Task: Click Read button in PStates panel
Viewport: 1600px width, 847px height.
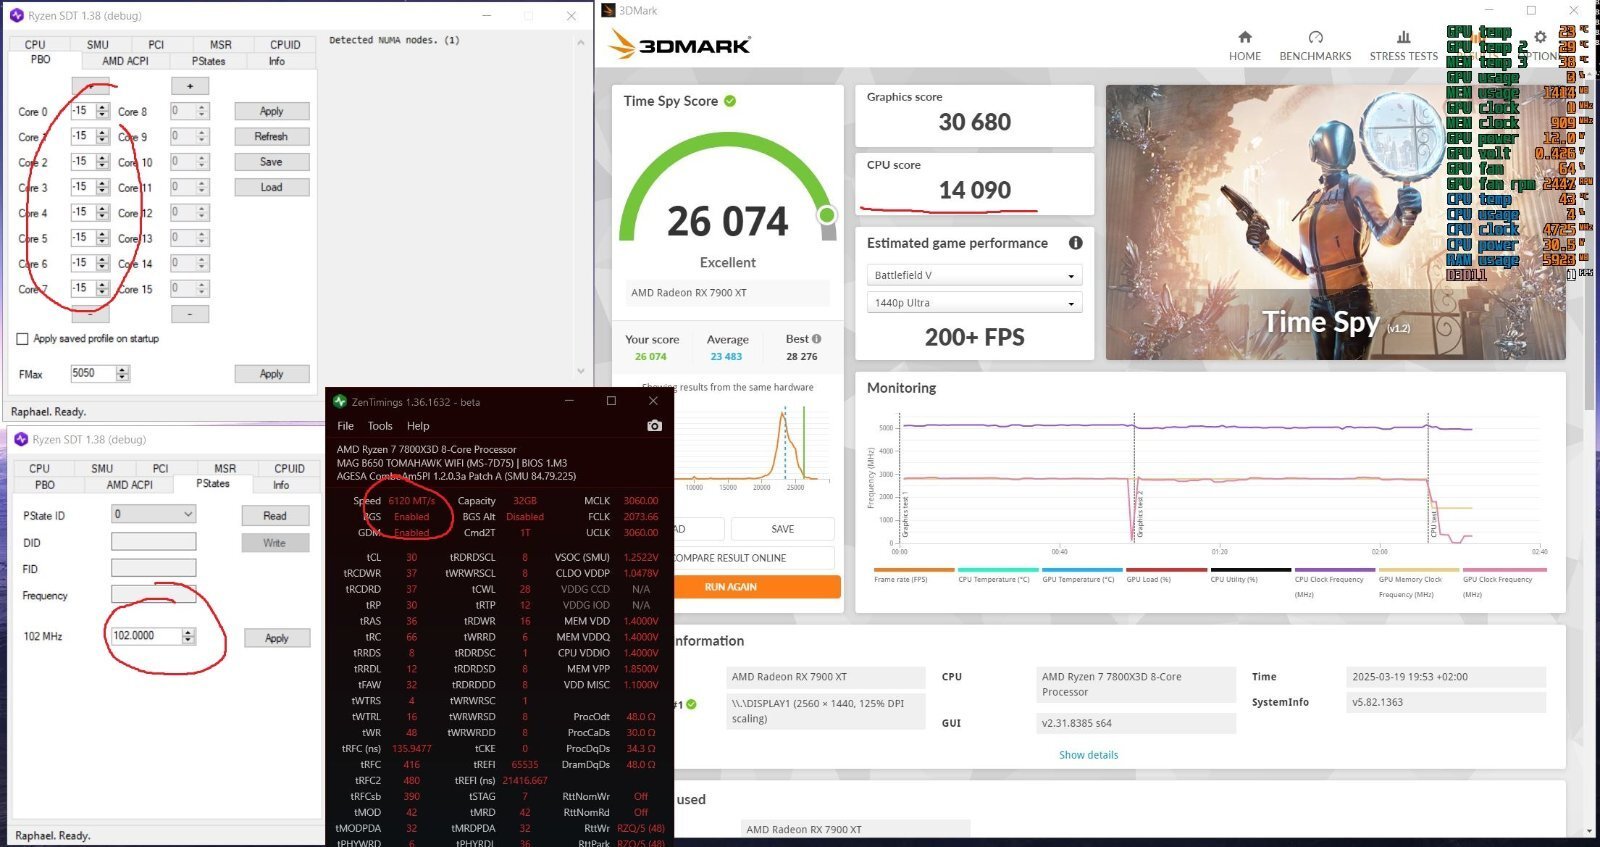Action: pyautogui.click(x=275, y=516)
